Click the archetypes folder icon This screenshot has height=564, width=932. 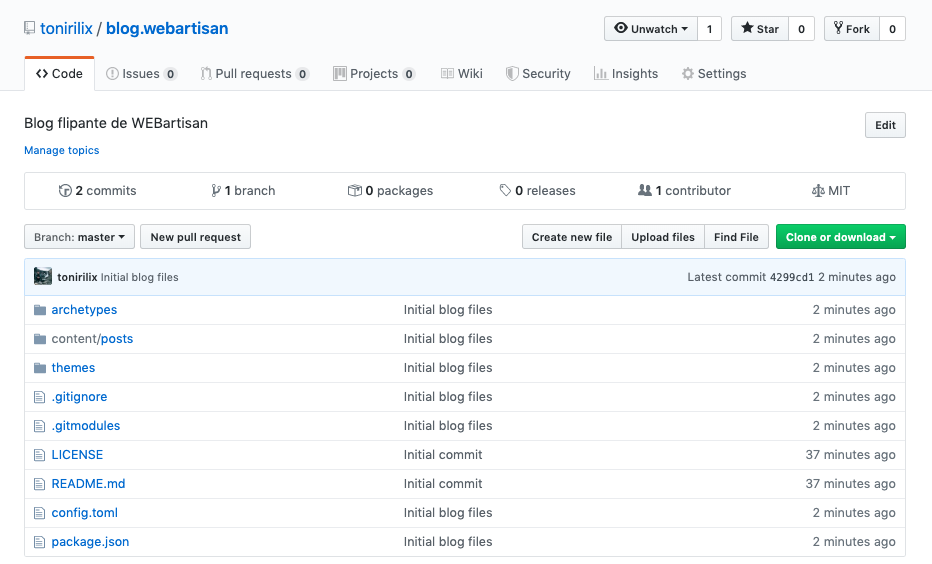(40, 310)
